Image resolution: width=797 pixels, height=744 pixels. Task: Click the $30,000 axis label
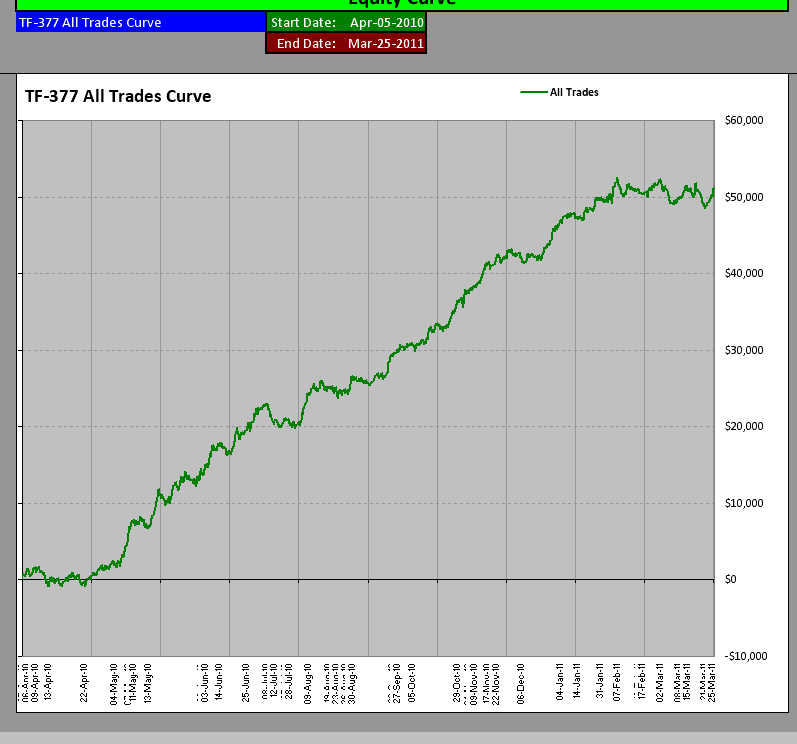click(744, 350)
